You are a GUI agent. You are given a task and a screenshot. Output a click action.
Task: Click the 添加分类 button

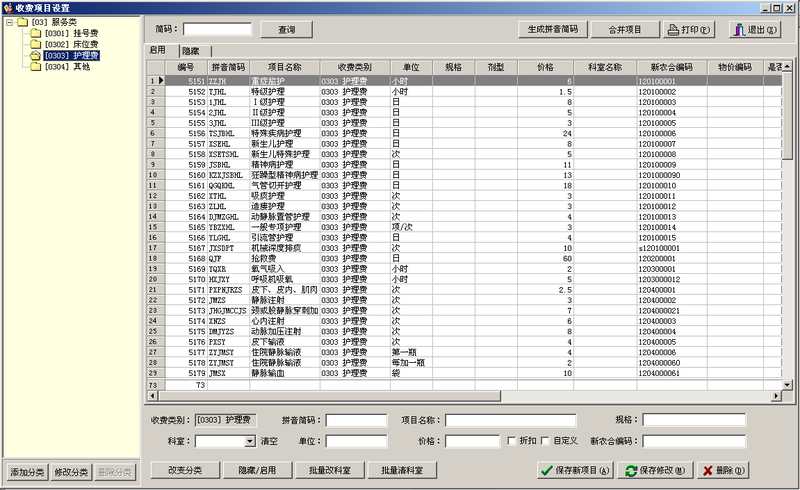click(27, 472)
